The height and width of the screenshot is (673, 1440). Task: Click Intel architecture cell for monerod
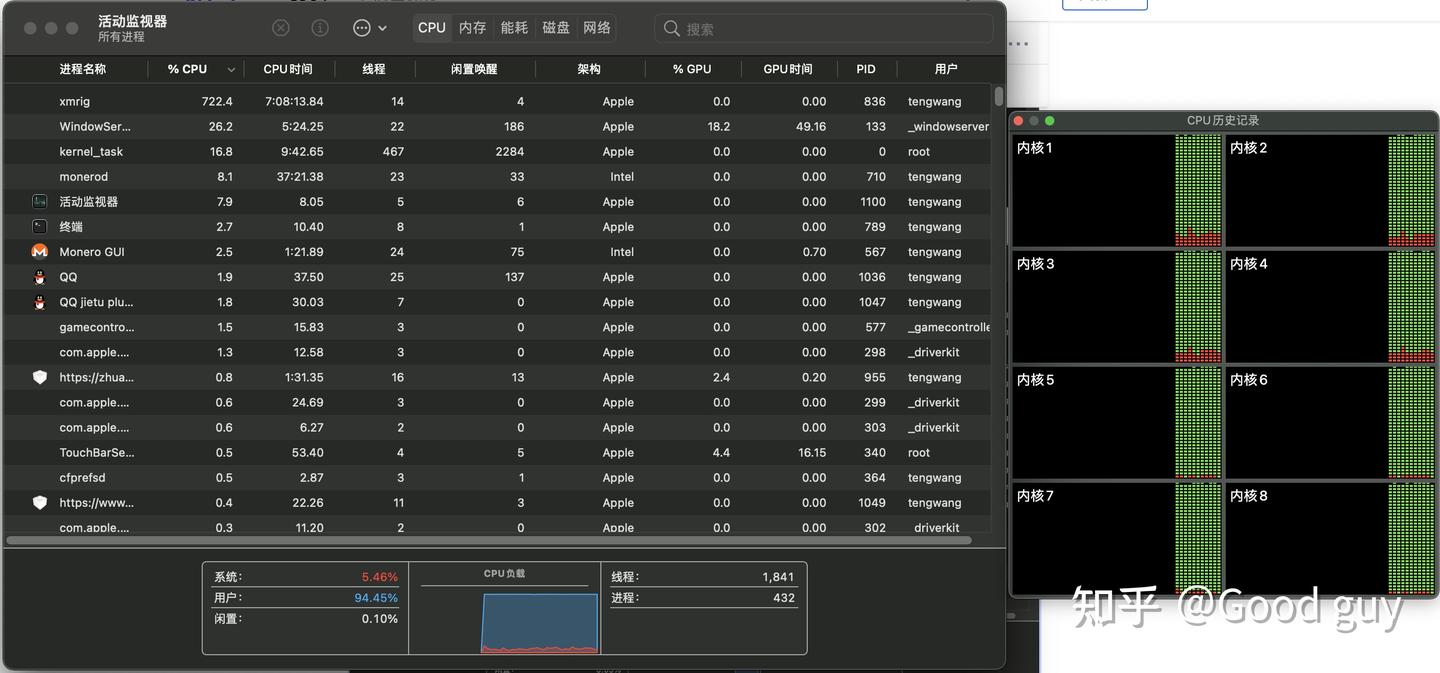[622, 176]
